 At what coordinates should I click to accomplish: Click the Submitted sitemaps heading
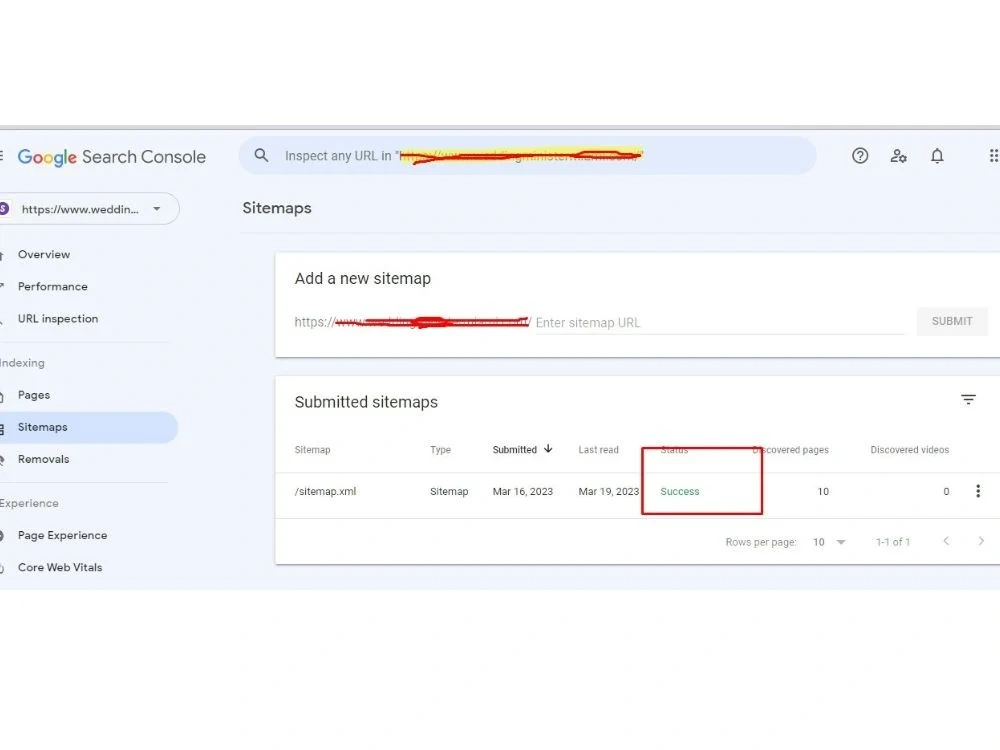pyautogui.click(x=366, y=402)
